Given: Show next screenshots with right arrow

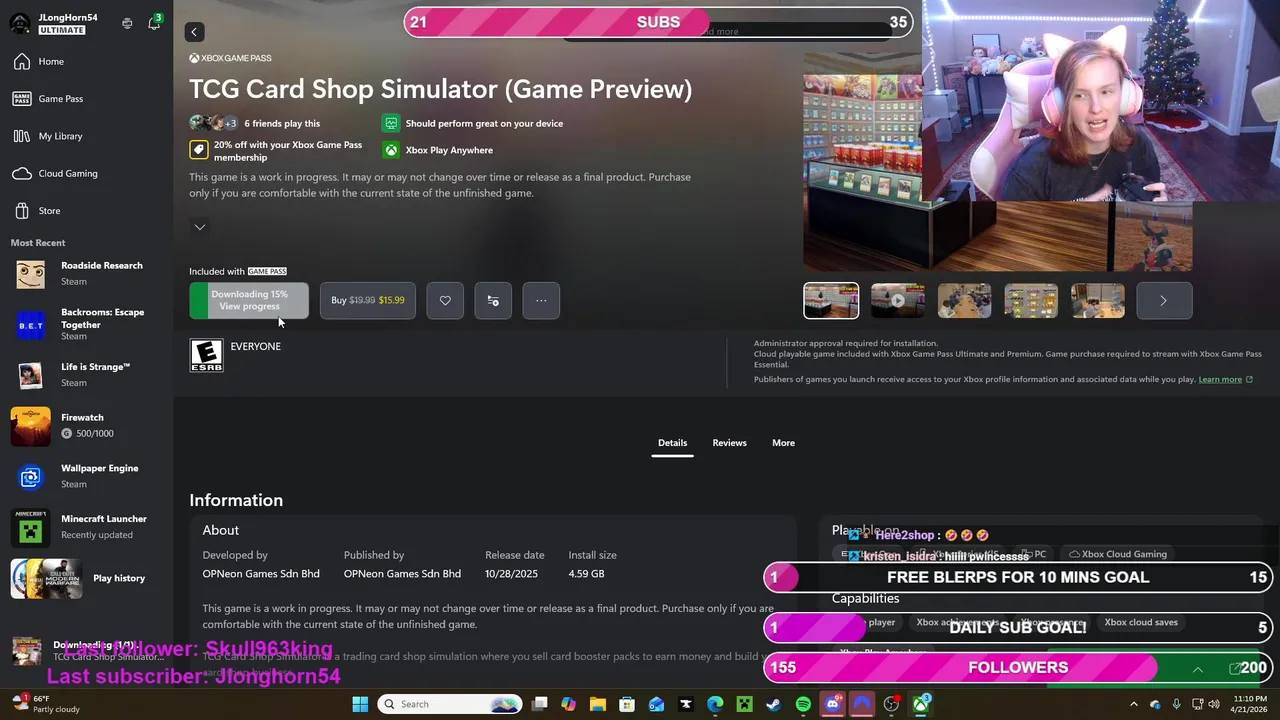Looking at the screenshot, I should click(x=1163, y=301).
